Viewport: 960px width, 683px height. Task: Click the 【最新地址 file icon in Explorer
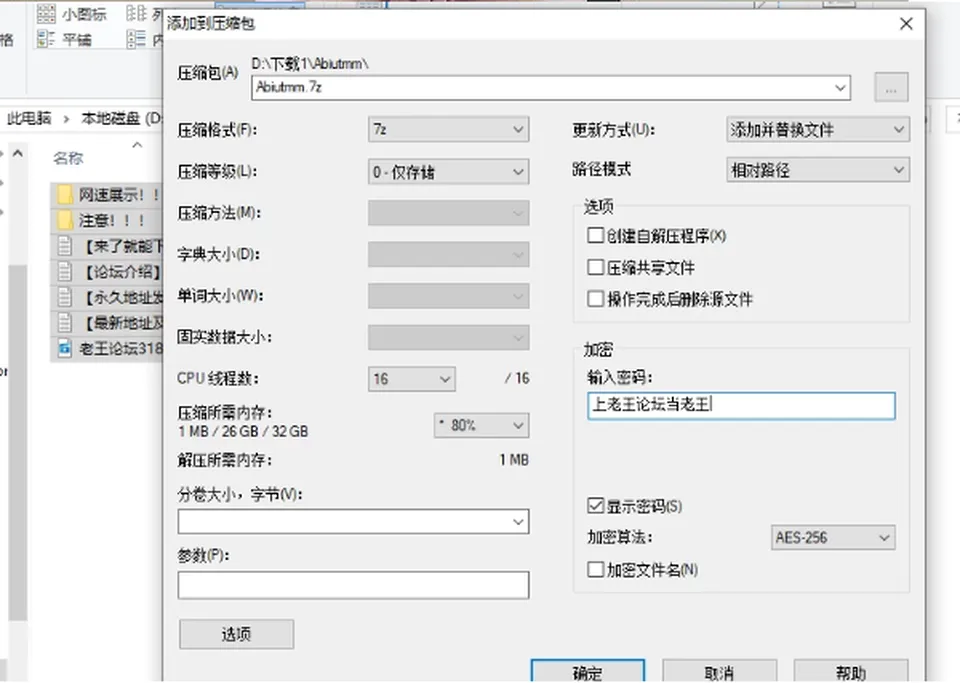click(64, 323)
